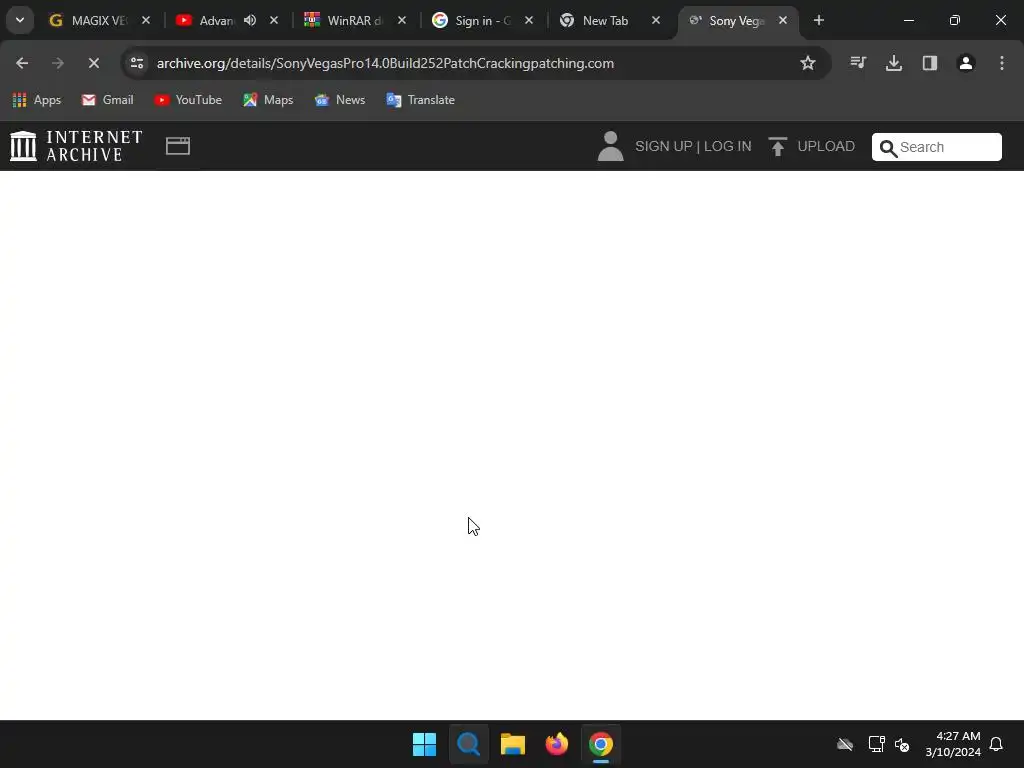Close the MAGIX VEGAS tab

(146, 21)
